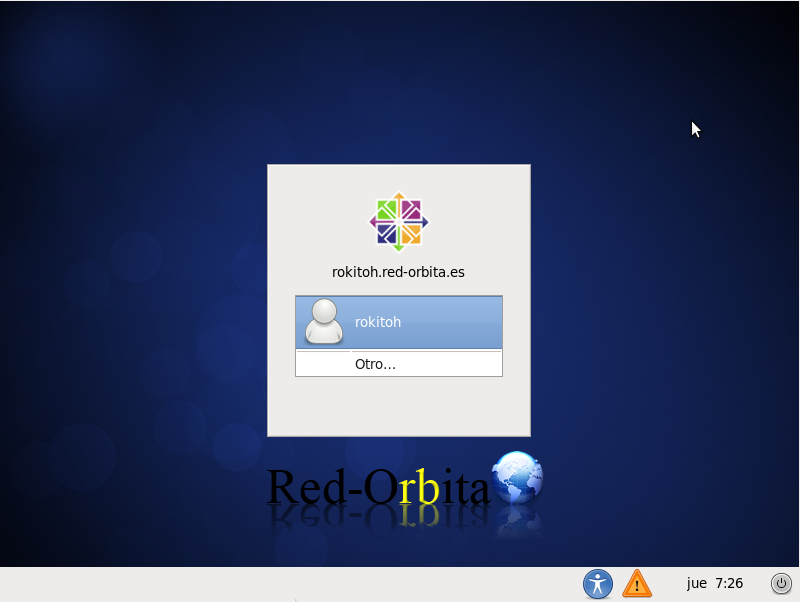Choose the Otro... login option

click(x=398, y=364)
